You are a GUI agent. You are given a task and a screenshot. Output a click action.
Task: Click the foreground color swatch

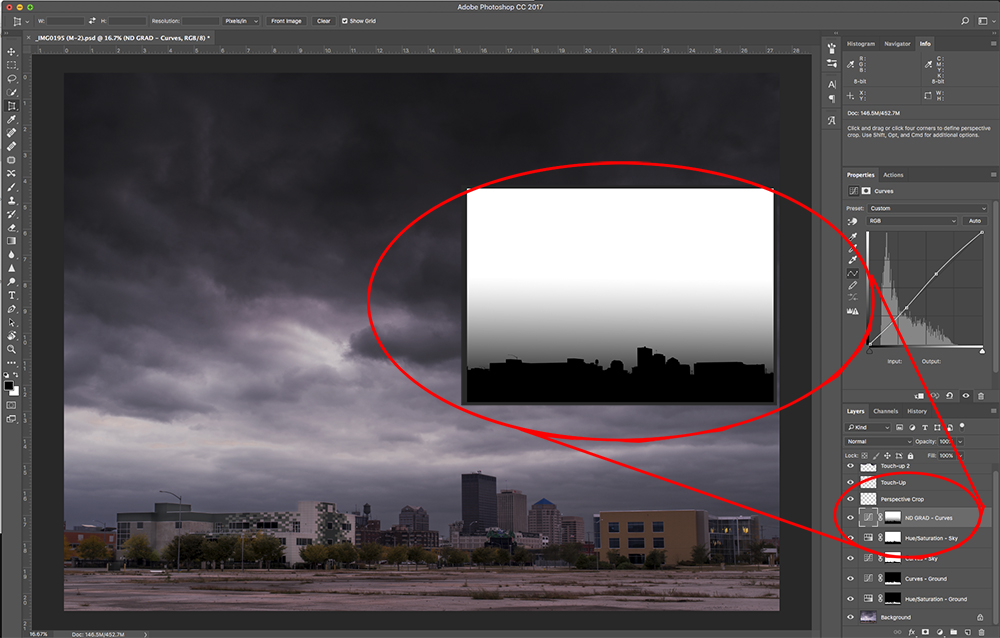pos(9,386)
